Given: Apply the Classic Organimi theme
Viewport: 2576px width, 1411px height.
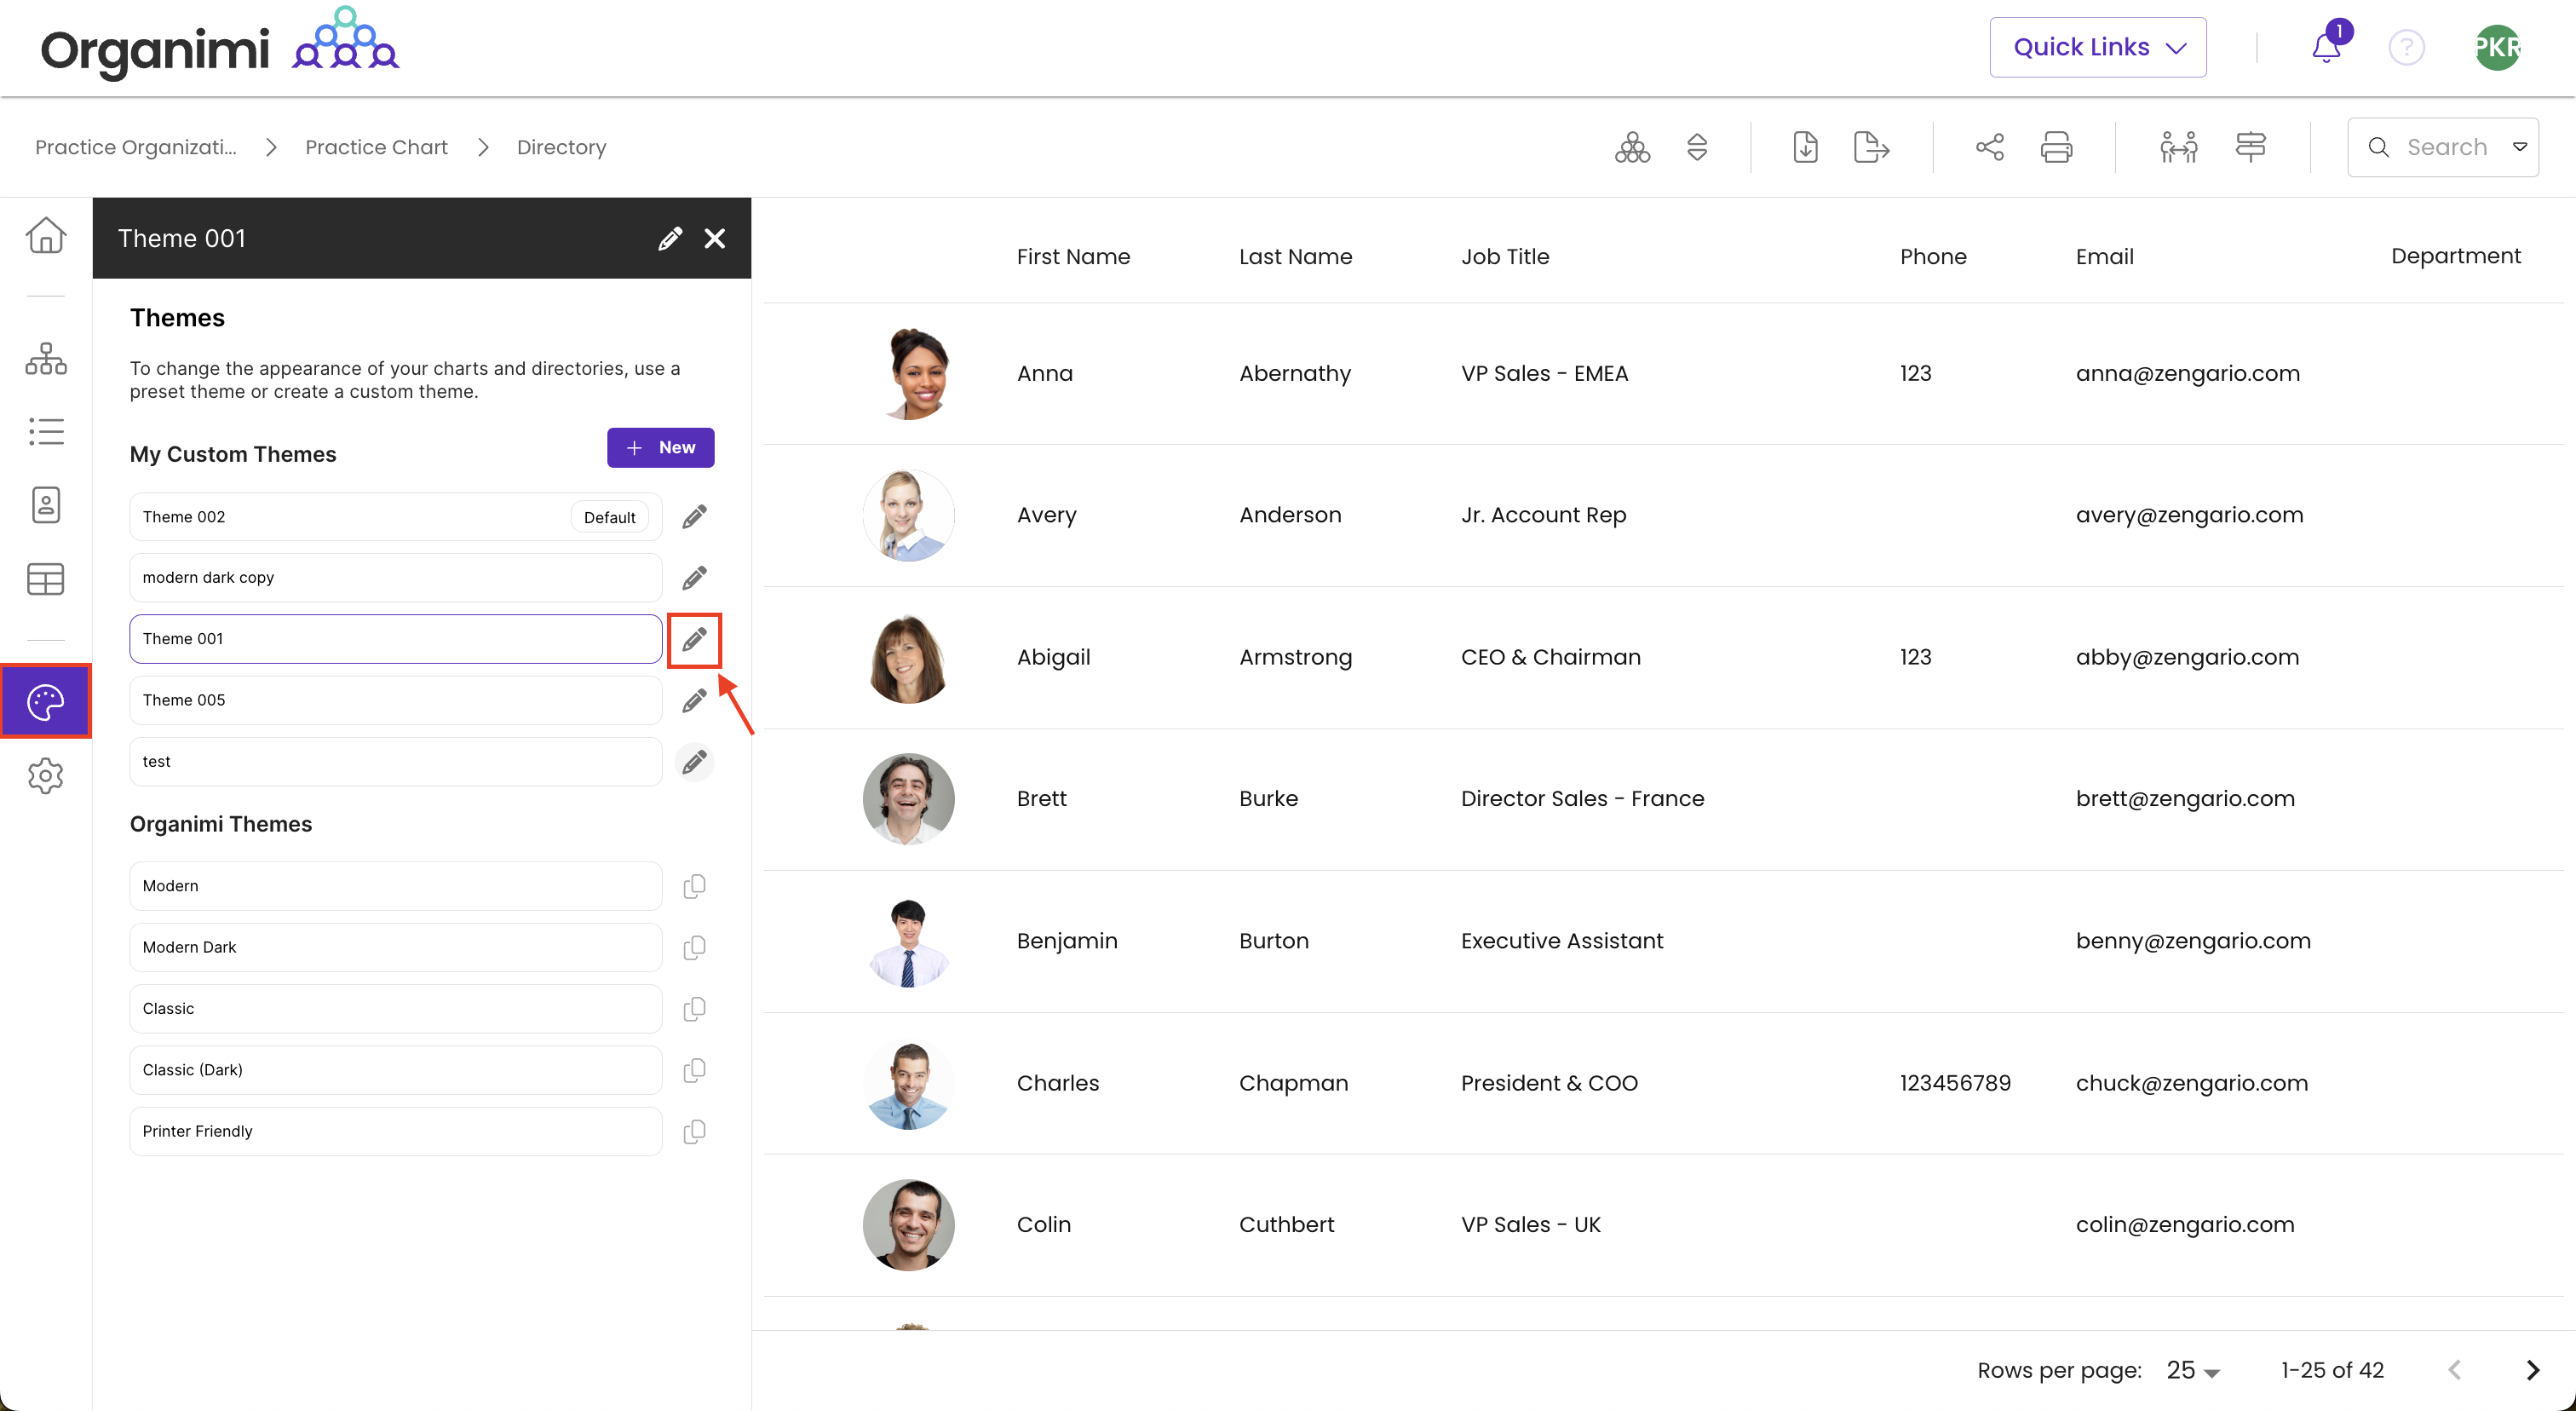Looking at the screenshot, I should [395, 1008].
